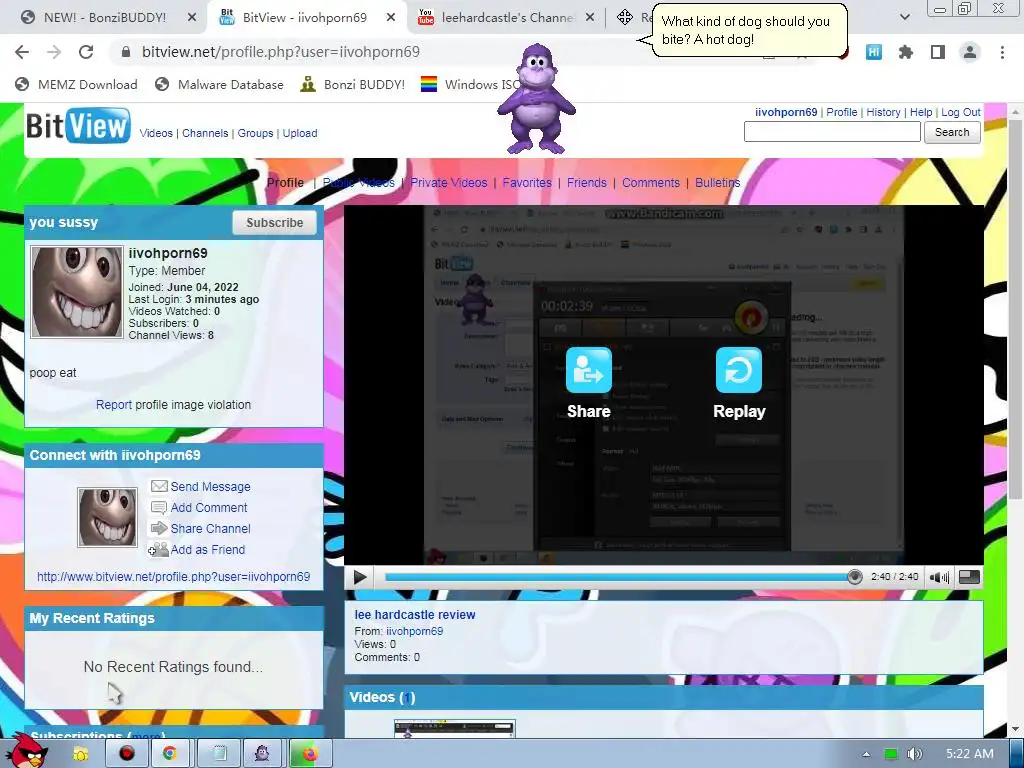Click the BonziBUDDY purple gorilla character
Image resolution: width=1024 pixels, height=768 pixels.
[x=536, y=98]
